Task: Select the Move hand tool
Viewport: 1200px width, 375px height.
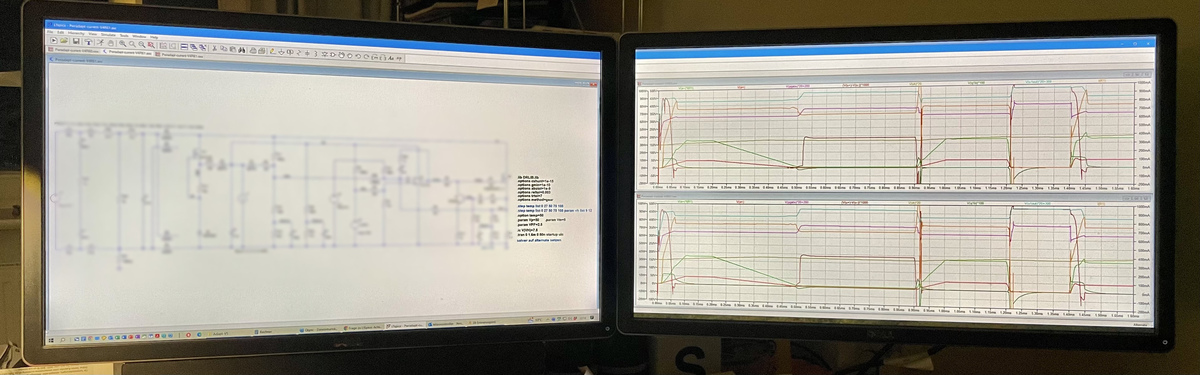Action: (x=342, y=55)
